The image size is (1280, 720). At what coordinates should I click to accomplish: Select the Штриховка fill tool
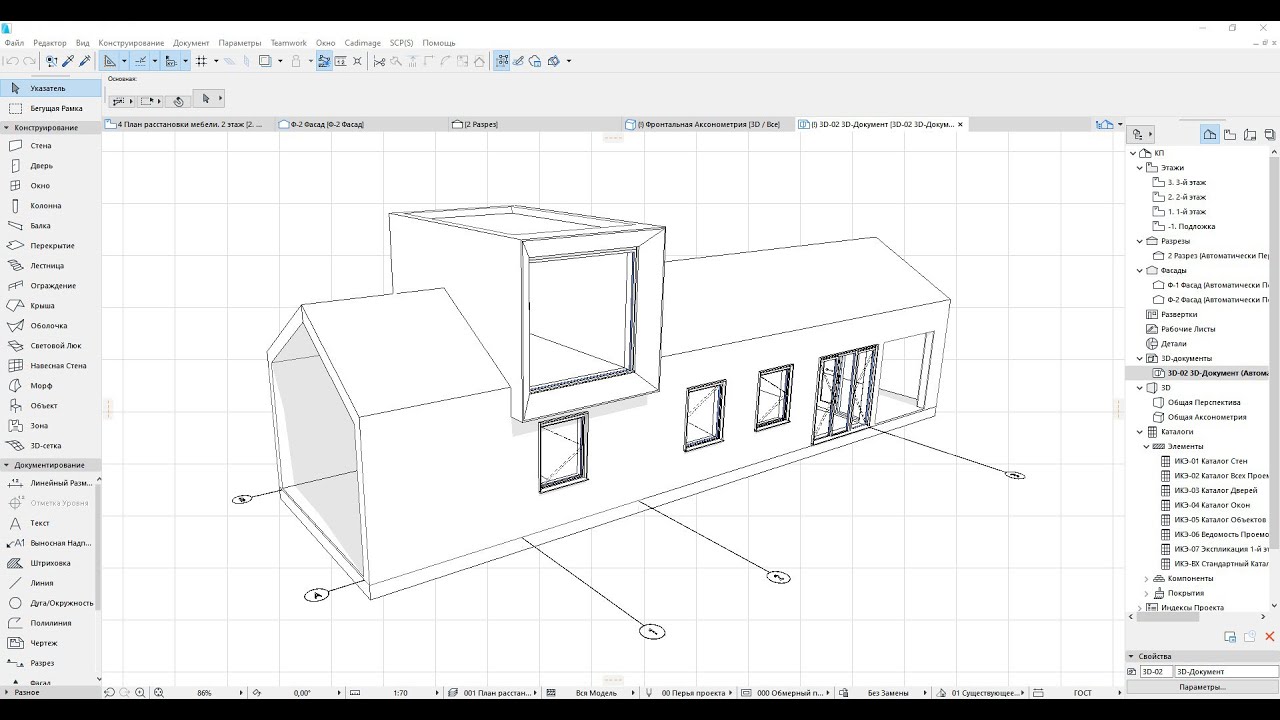tap(50, 563)
